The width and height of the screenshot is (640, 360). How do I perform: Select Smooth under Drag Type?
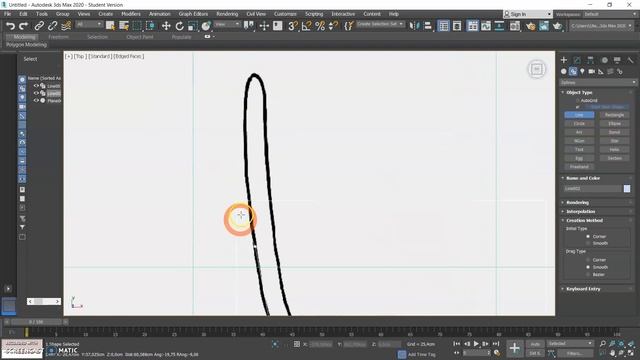click(588, 267)
